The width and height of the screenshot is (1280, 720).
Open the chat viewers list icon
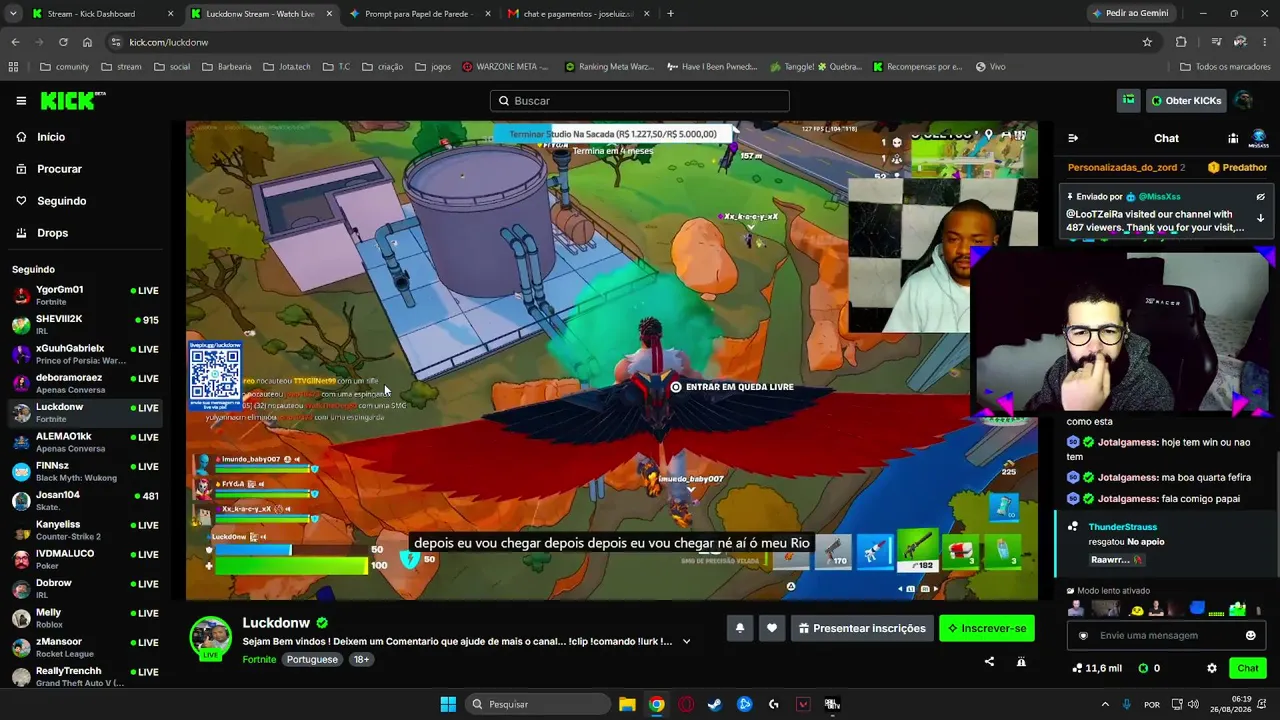tap(1233, 139)
